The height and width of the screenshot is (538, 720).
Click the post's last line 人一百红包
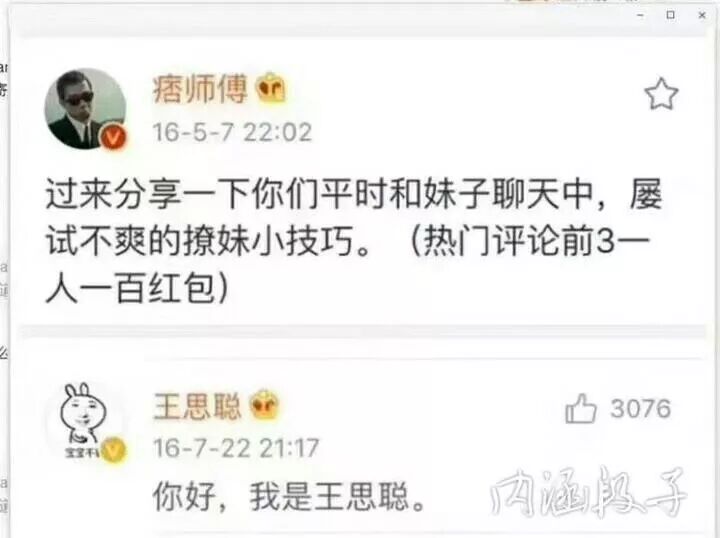pyautogui.click(x=137, y=289)
